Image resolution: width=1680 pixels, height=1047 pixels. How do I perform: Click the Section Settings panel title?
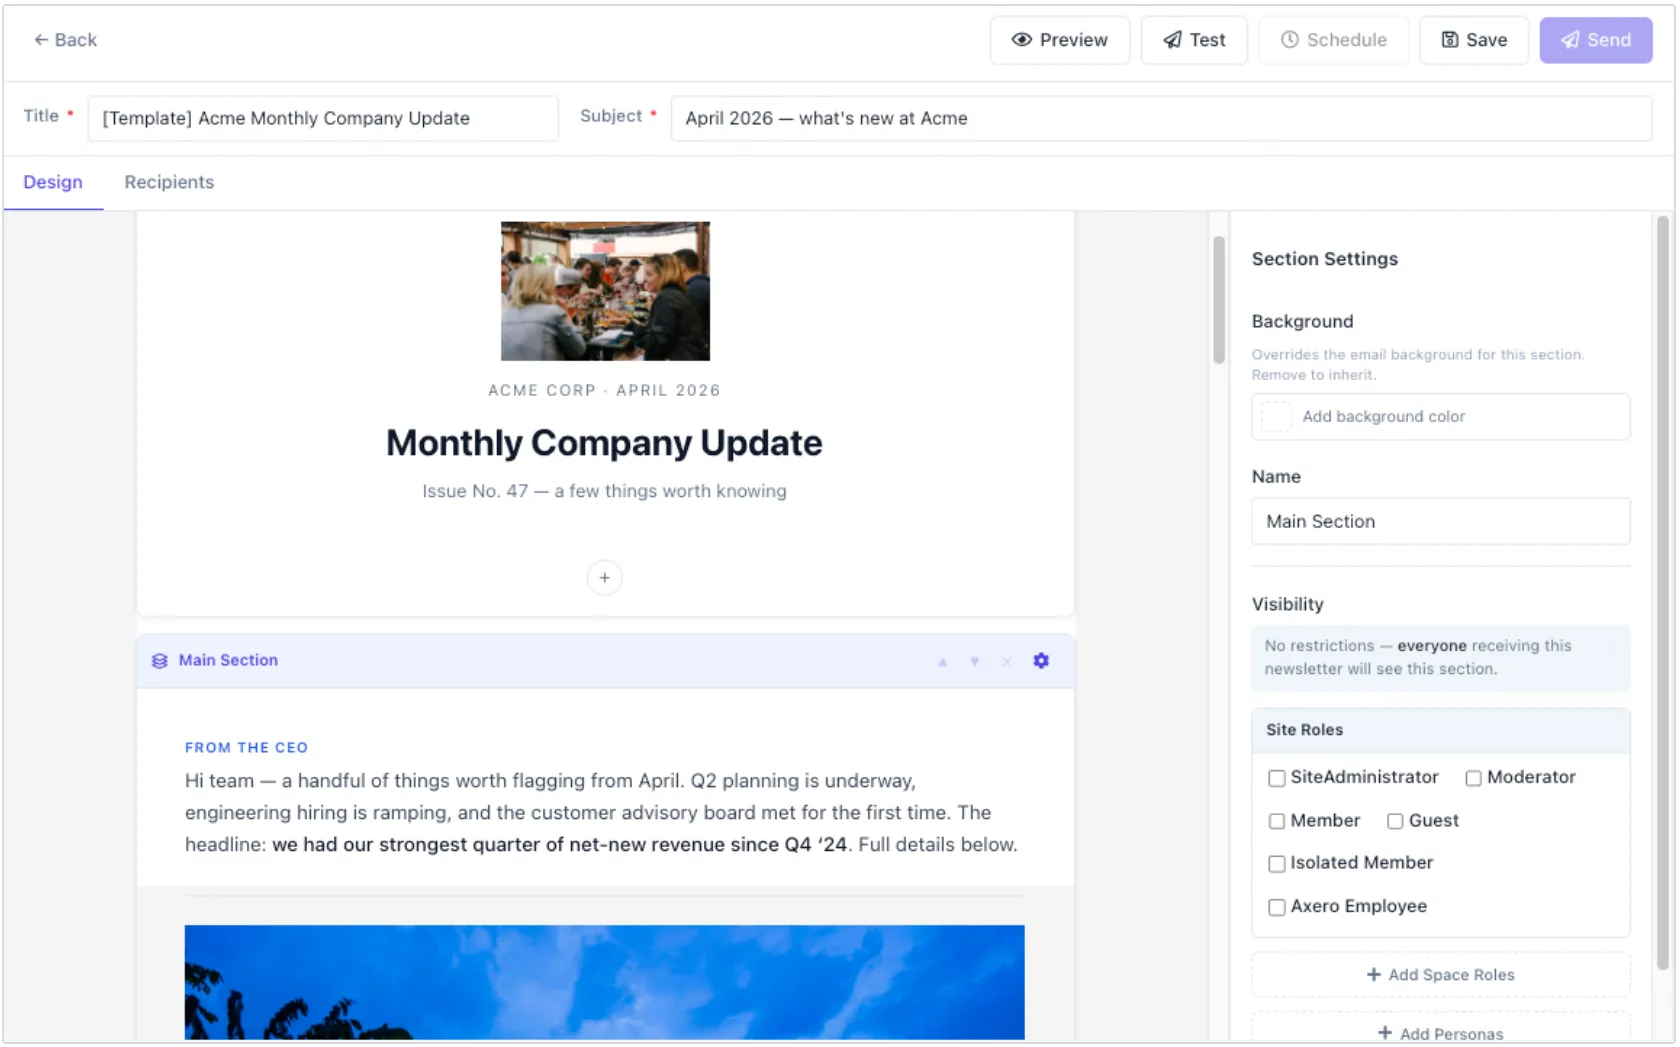(1325, 259)
